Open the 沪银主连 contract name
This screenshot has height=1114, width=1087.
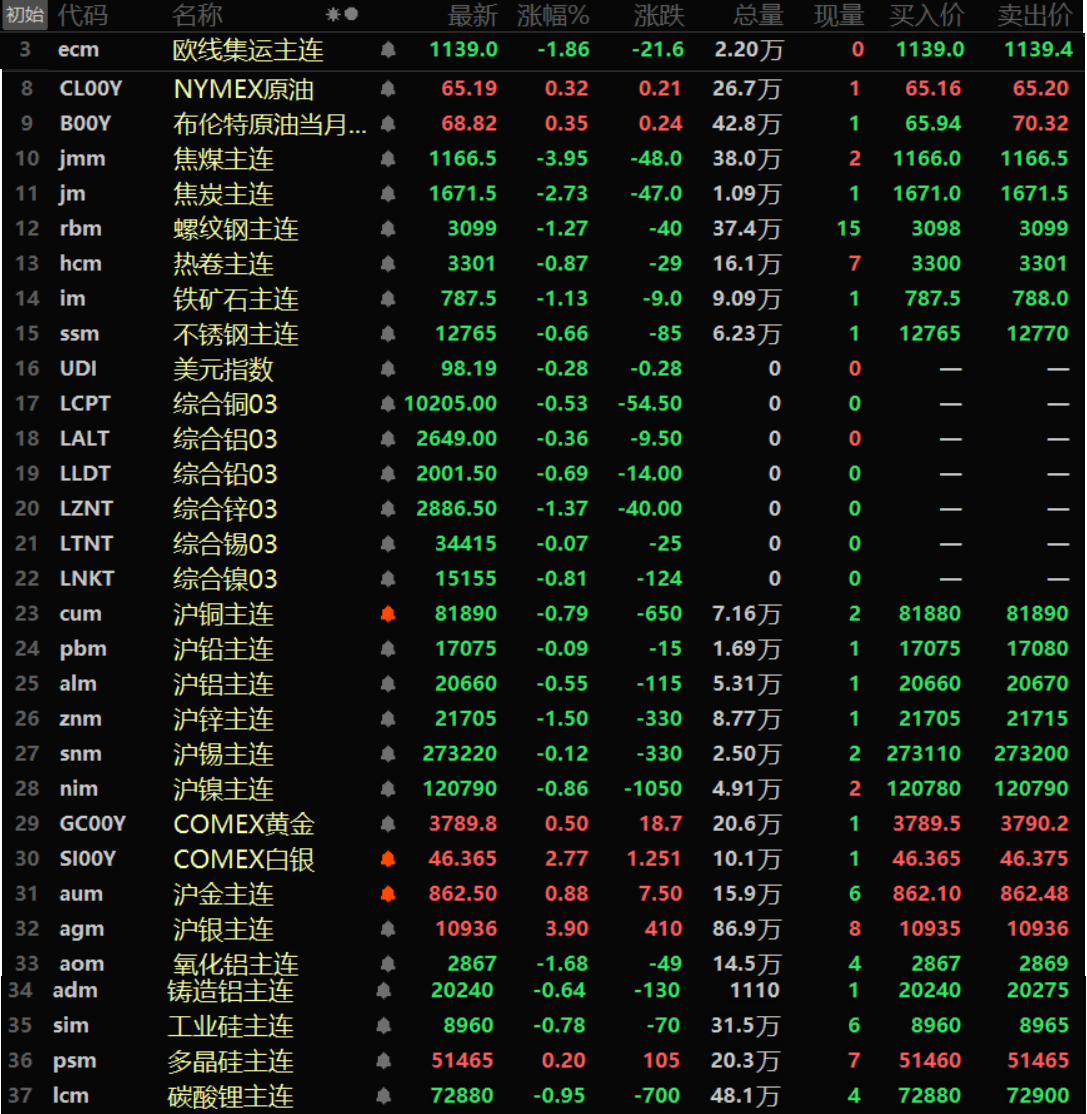point(223,929)
